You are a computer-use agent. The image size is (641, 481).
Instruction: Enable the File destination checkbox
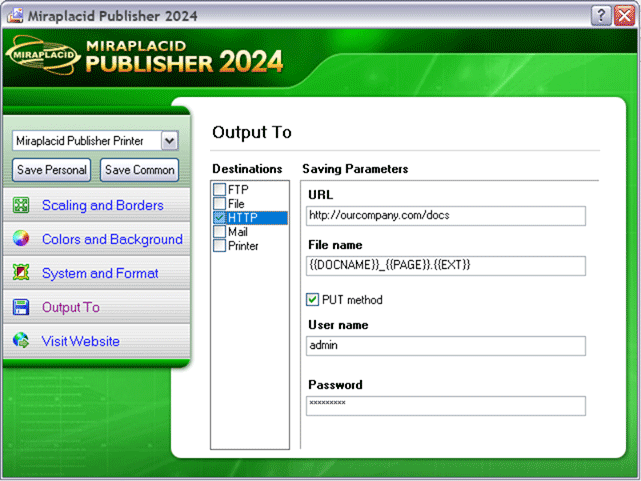[219, 204]
